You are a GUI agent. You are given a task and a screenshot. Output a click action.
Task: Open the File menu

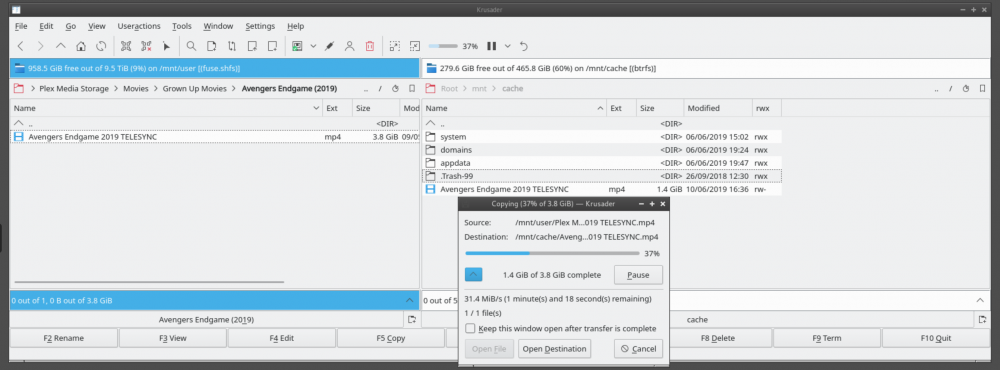point(21,26)
